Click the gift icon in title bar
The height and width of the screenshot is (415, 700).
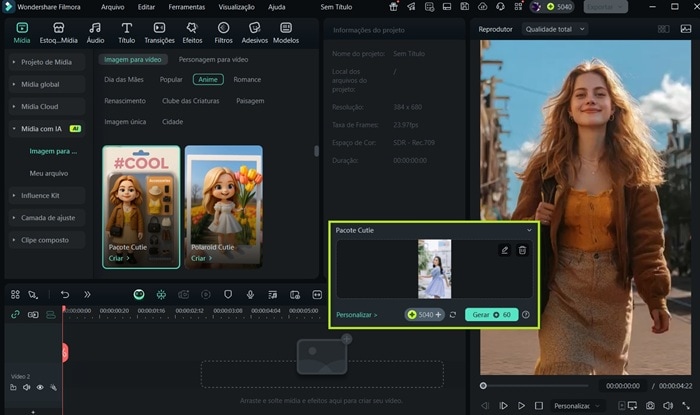tap(393, 7)
